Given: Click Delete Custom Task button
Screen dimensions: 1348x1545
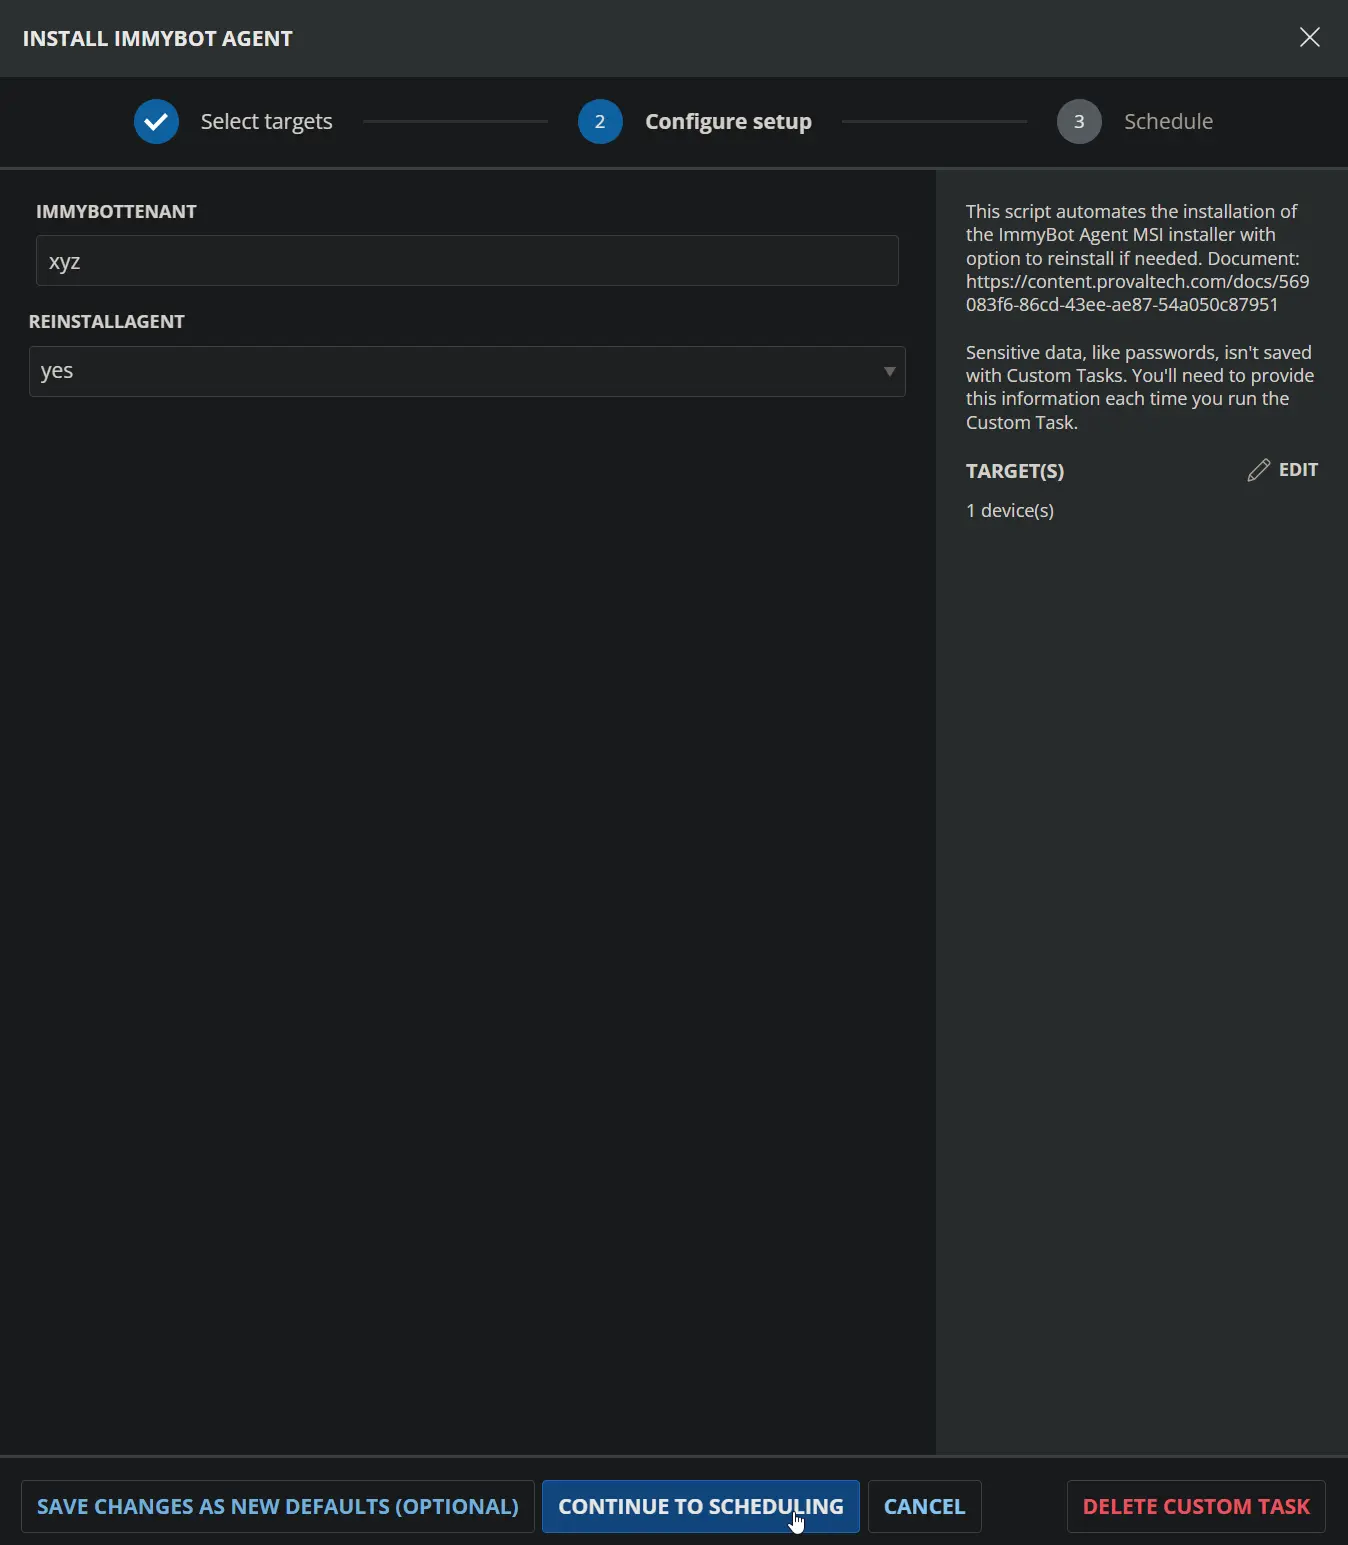Looking at the screenshot, I should (1196, 1506).
